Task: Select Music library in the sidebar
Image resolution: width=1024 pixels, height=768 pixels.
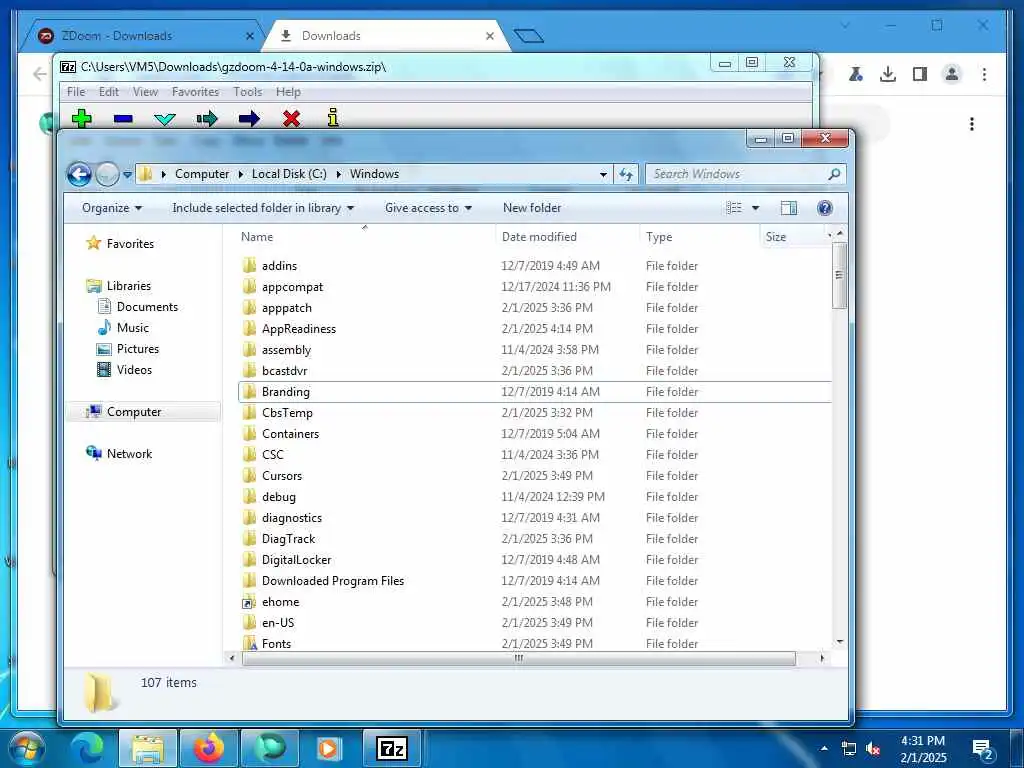Action: click(x=133, y=328)
